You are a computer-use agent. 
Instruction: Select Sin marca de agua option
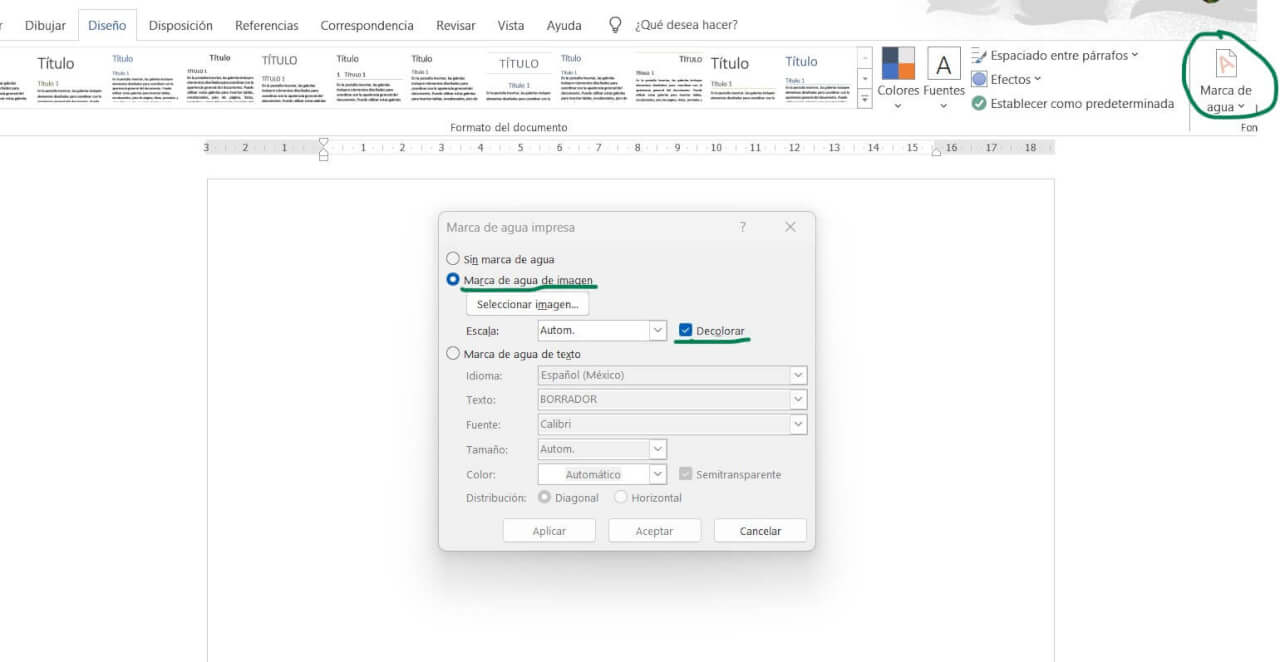coord(454,259)
